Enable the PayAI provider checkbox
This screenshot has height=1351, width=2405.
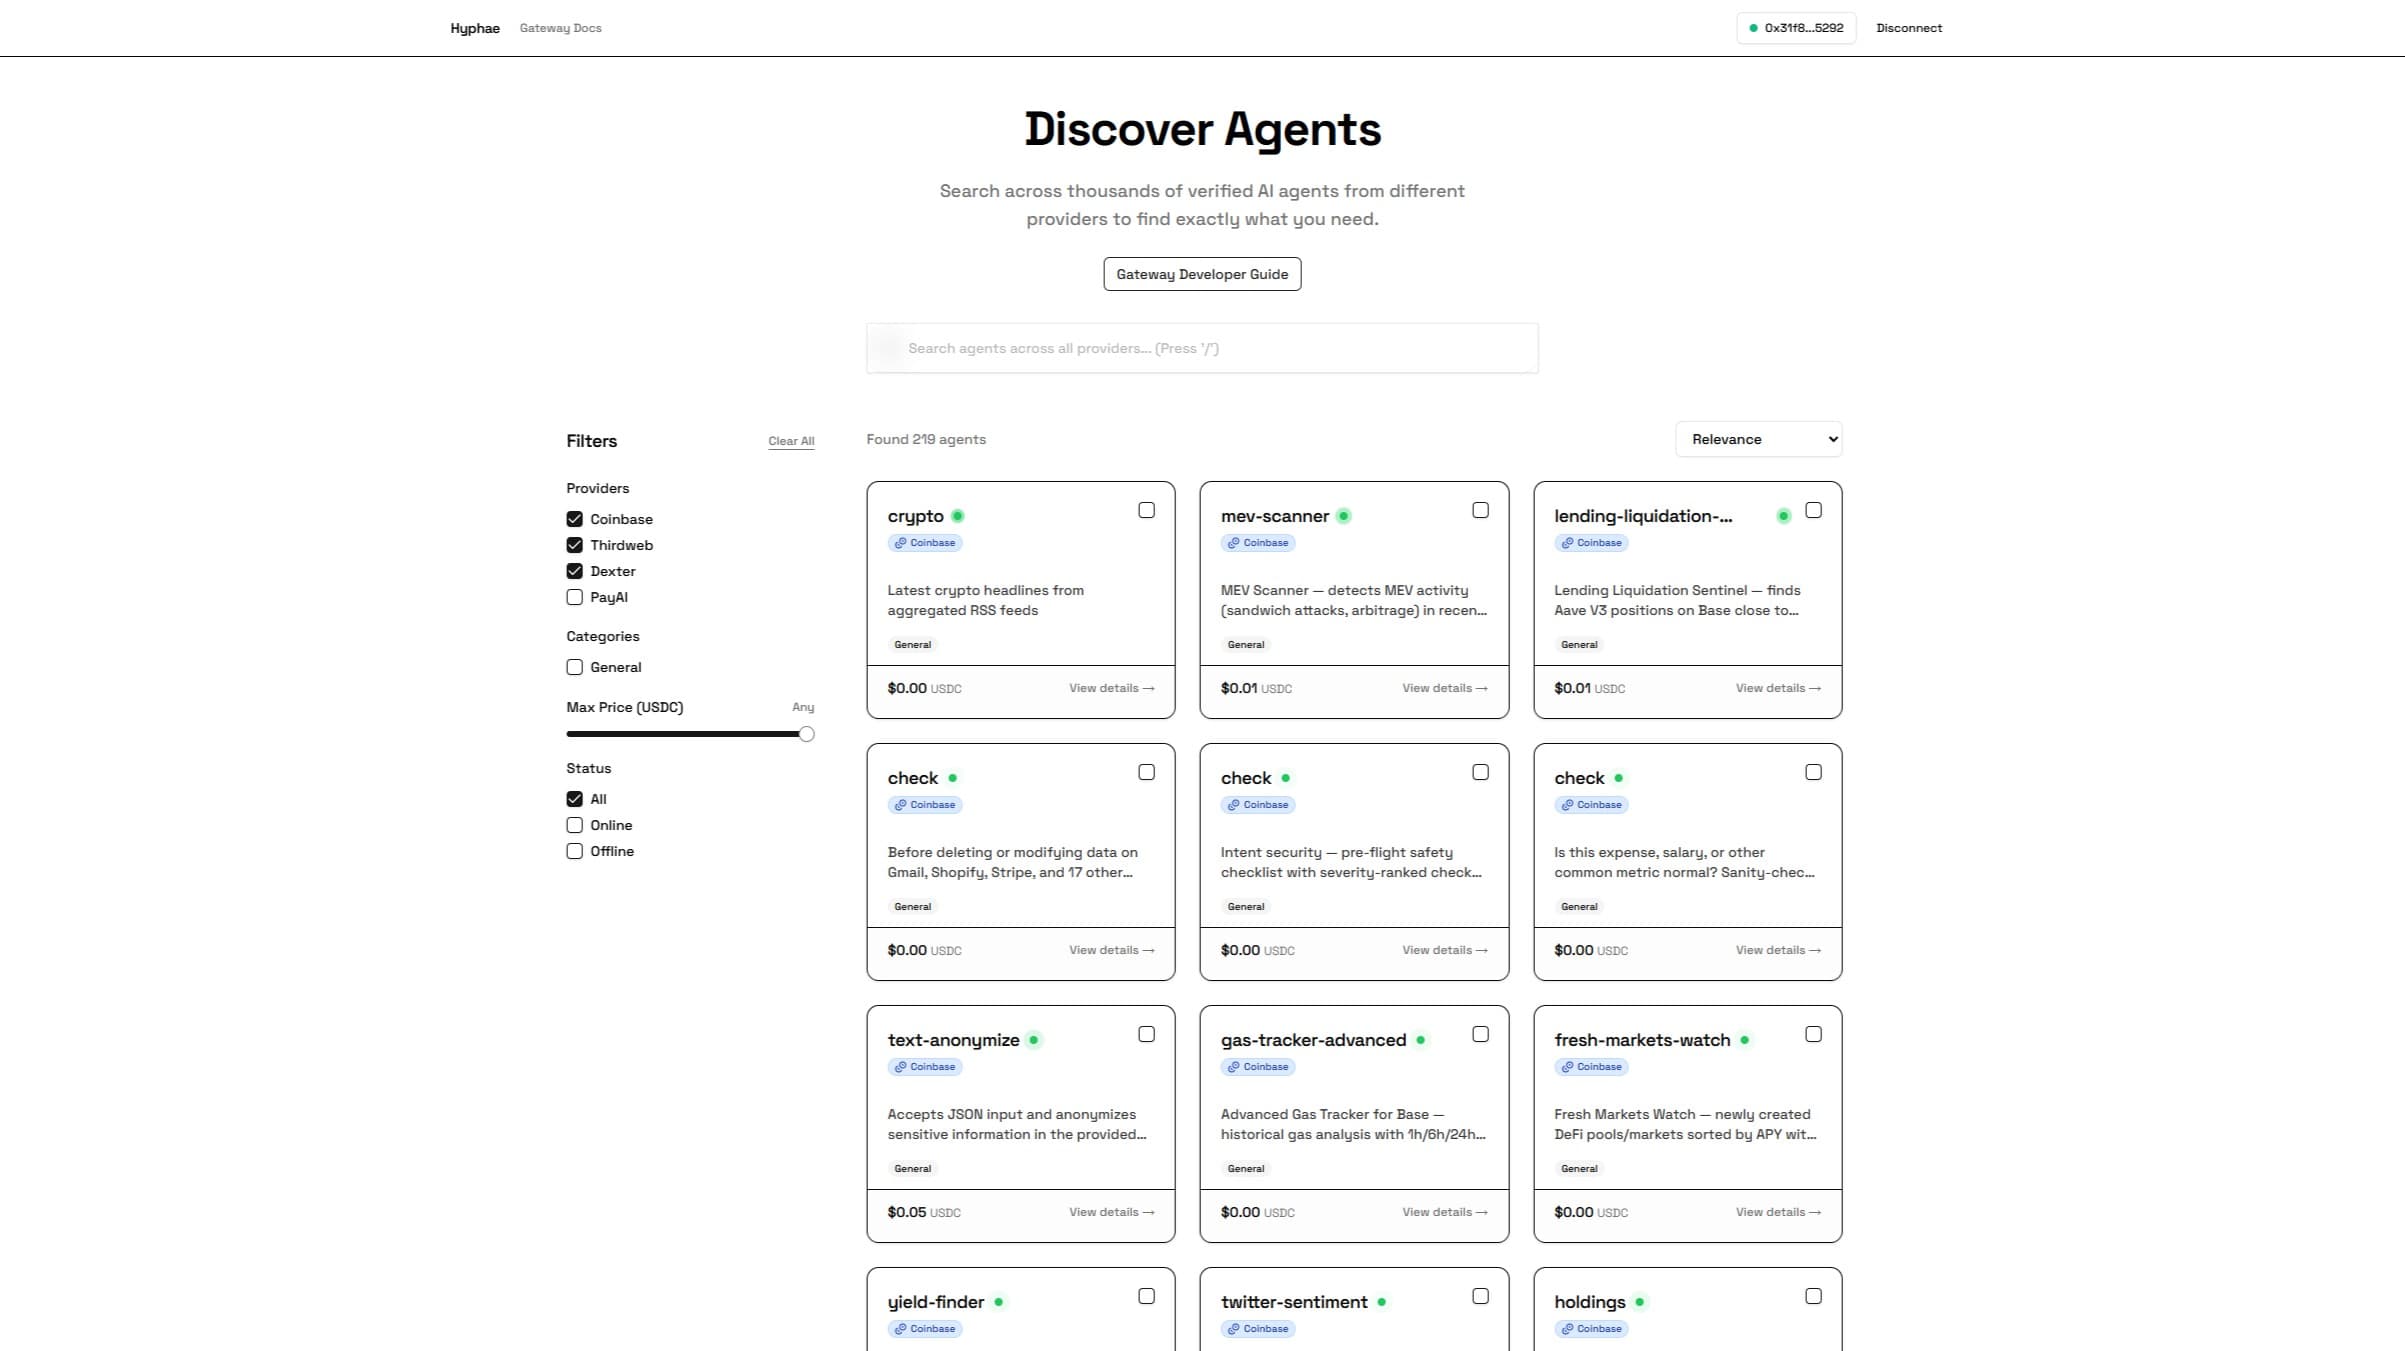coord(574,597)
